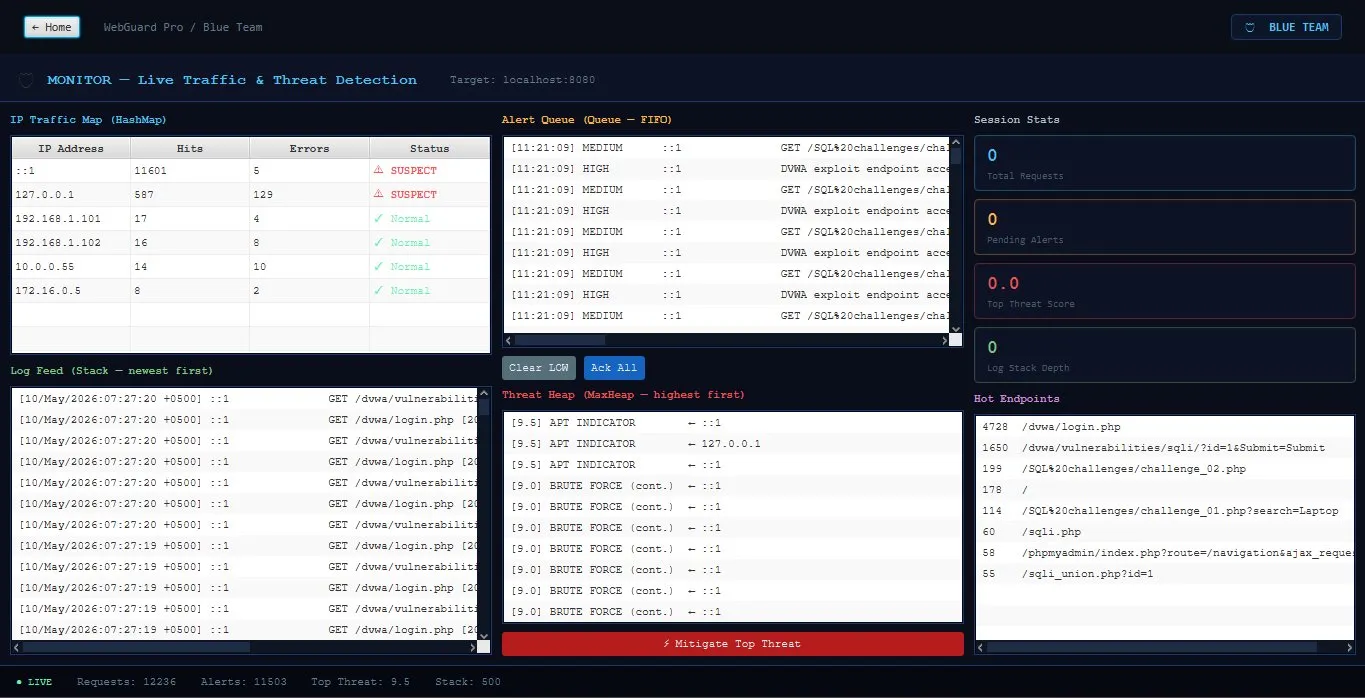This screenshot has width=1365, height=698.
Task: Click the Alert Queue horizontal scrollbar
Action: click(x=726, y=341)
